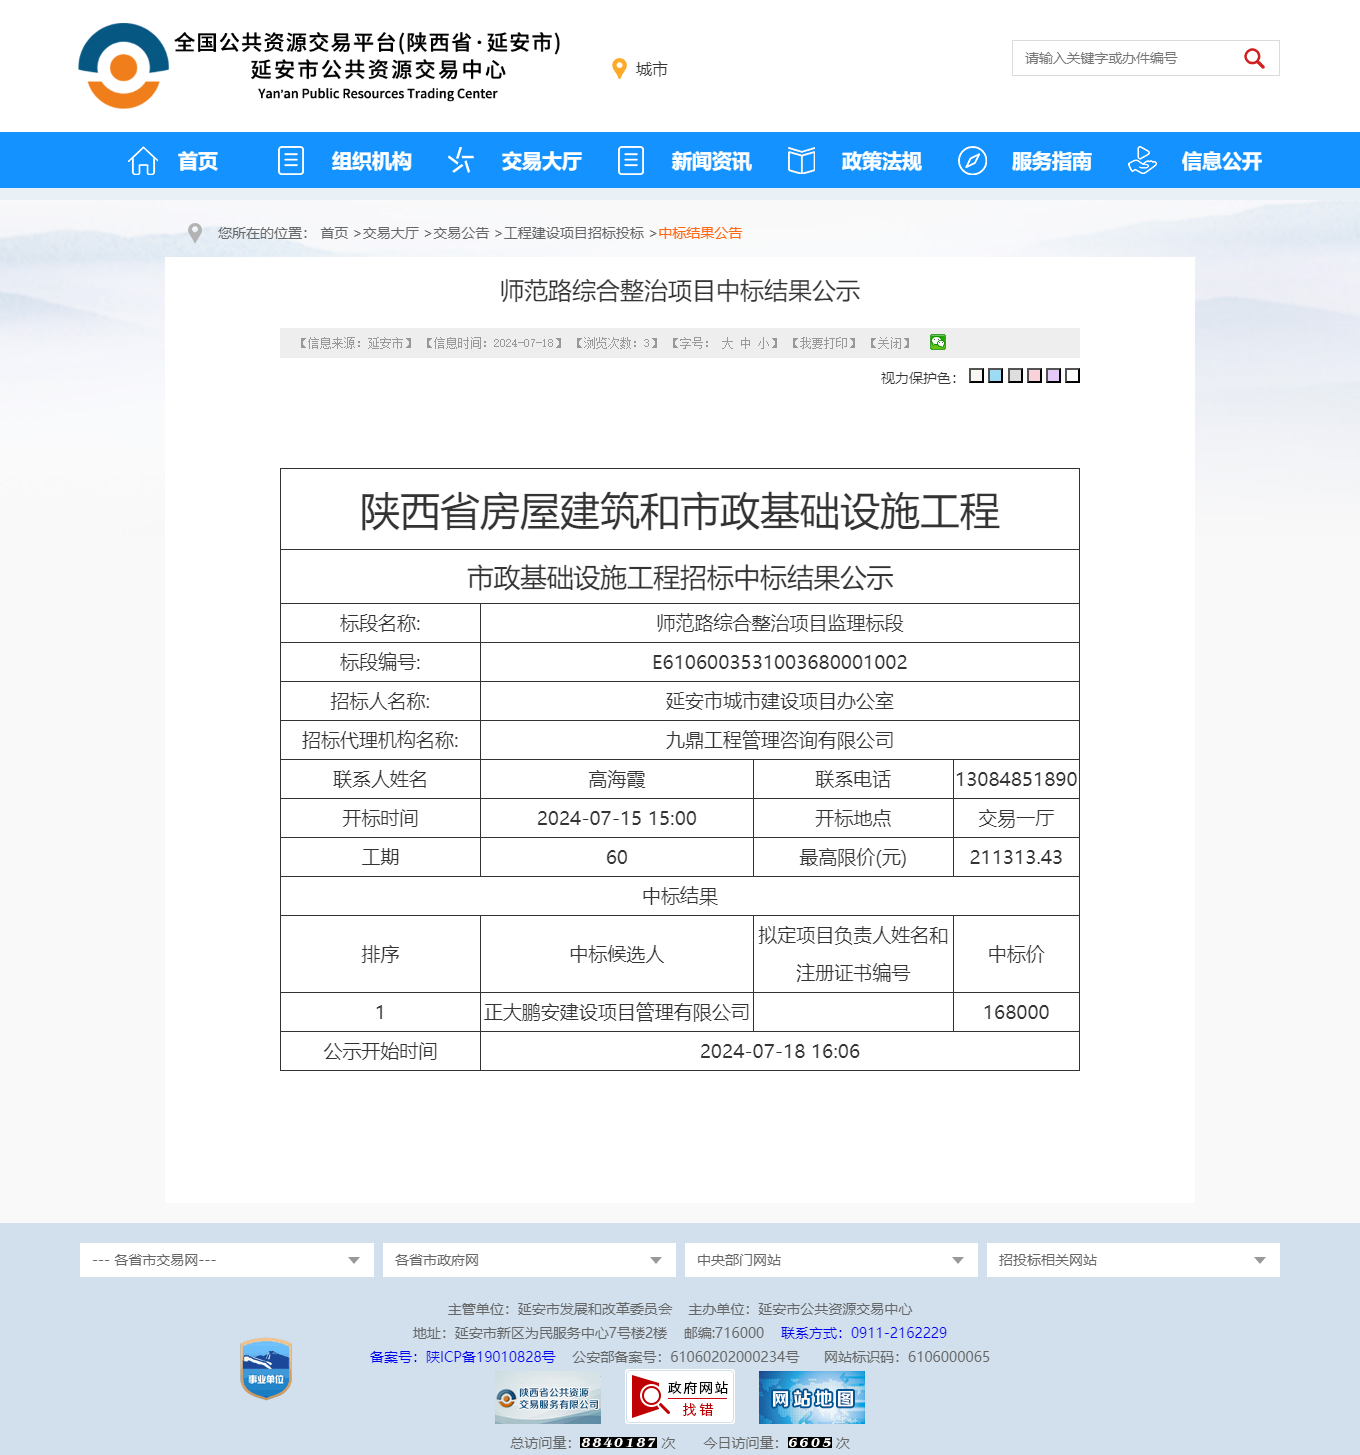The image size is (1360, 1455).
Task: Select medium font size 中
Action: click(745, 343)
